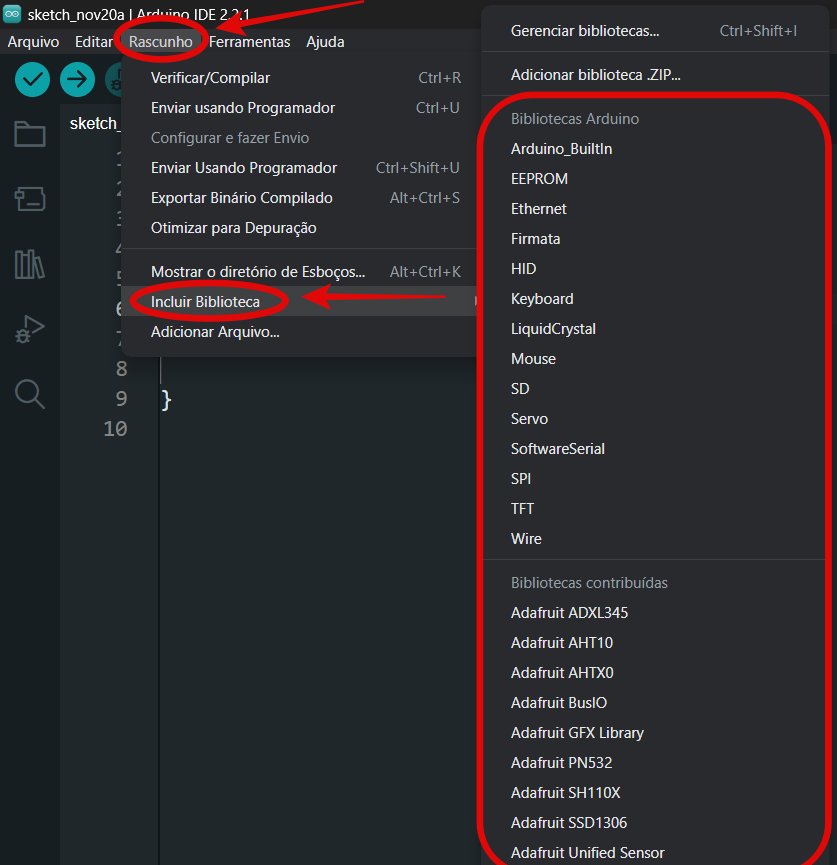This screenshot has height=865, width=837.
Task: Open the Arquivo menu
Action: (x=33, y=42)
